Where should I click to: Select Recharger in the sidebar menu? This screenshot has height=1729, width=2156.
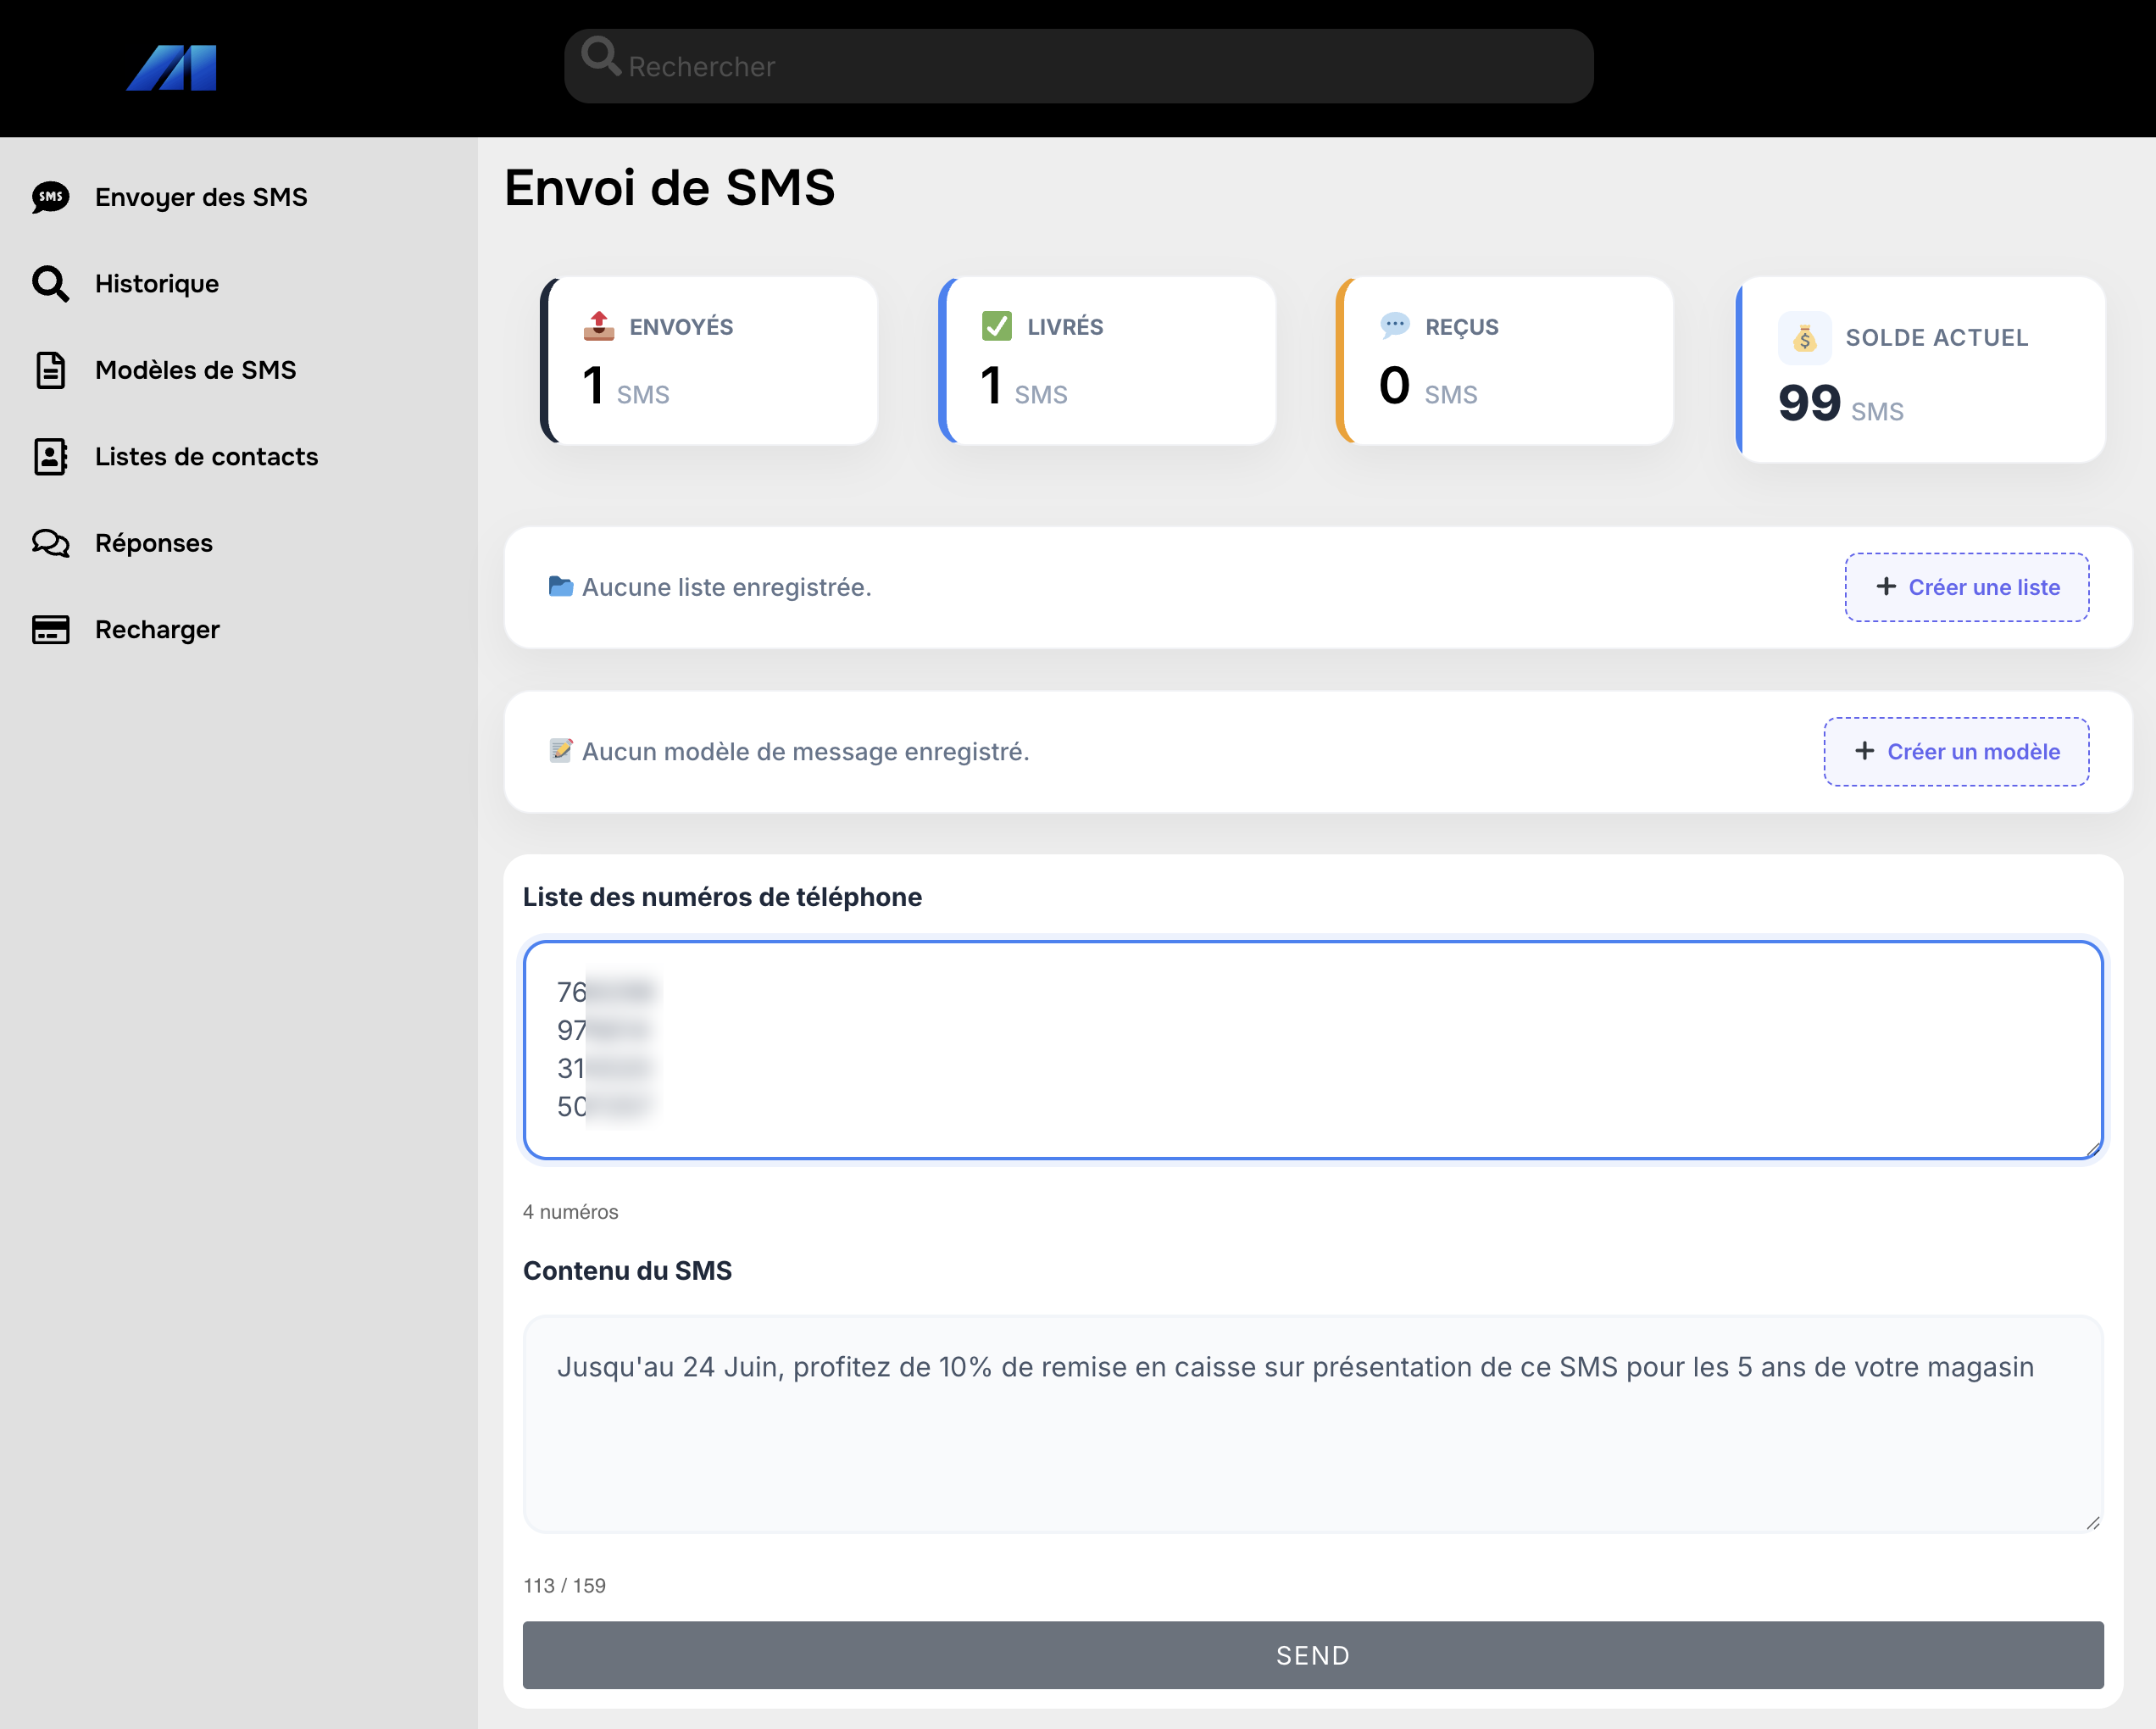pyautogui.click(x=157, y=629)
